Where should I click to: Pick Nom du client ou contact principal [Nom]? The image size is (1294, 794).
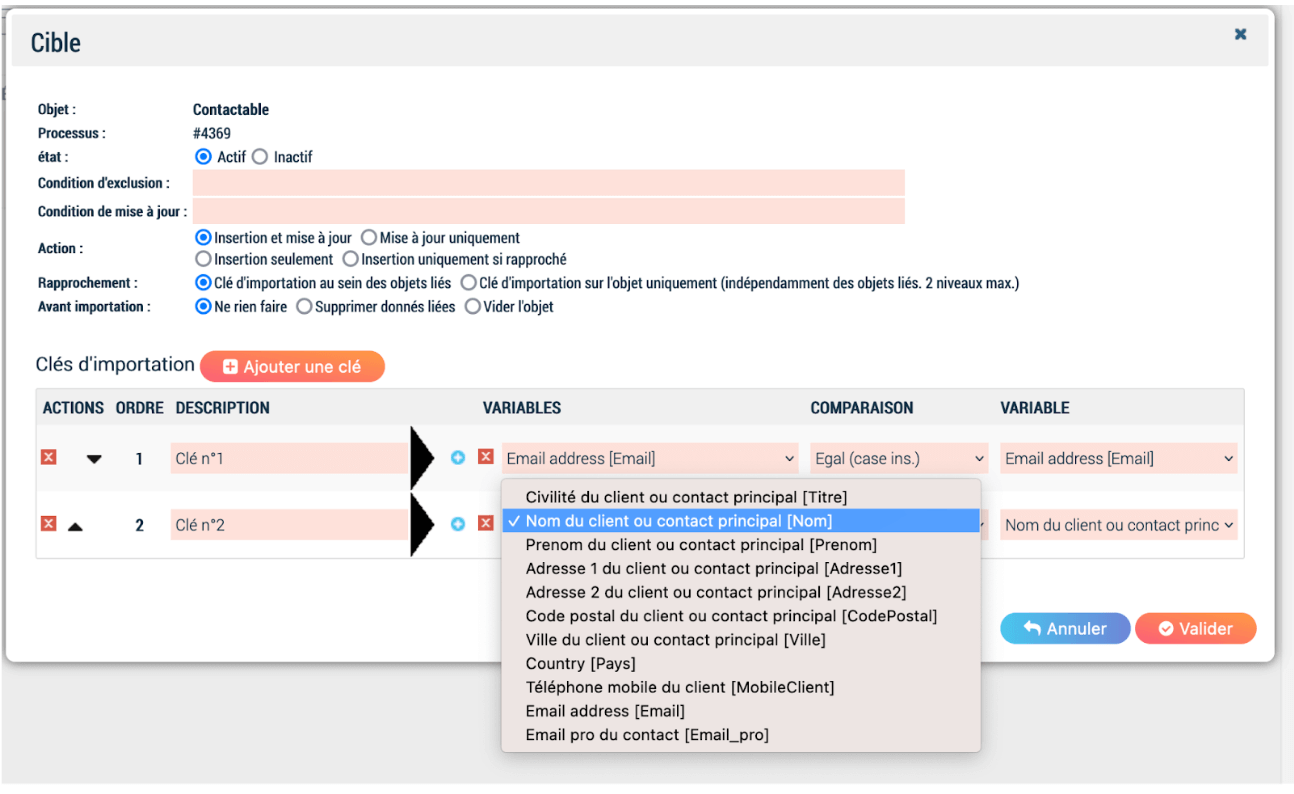click(x=740, y=521)
